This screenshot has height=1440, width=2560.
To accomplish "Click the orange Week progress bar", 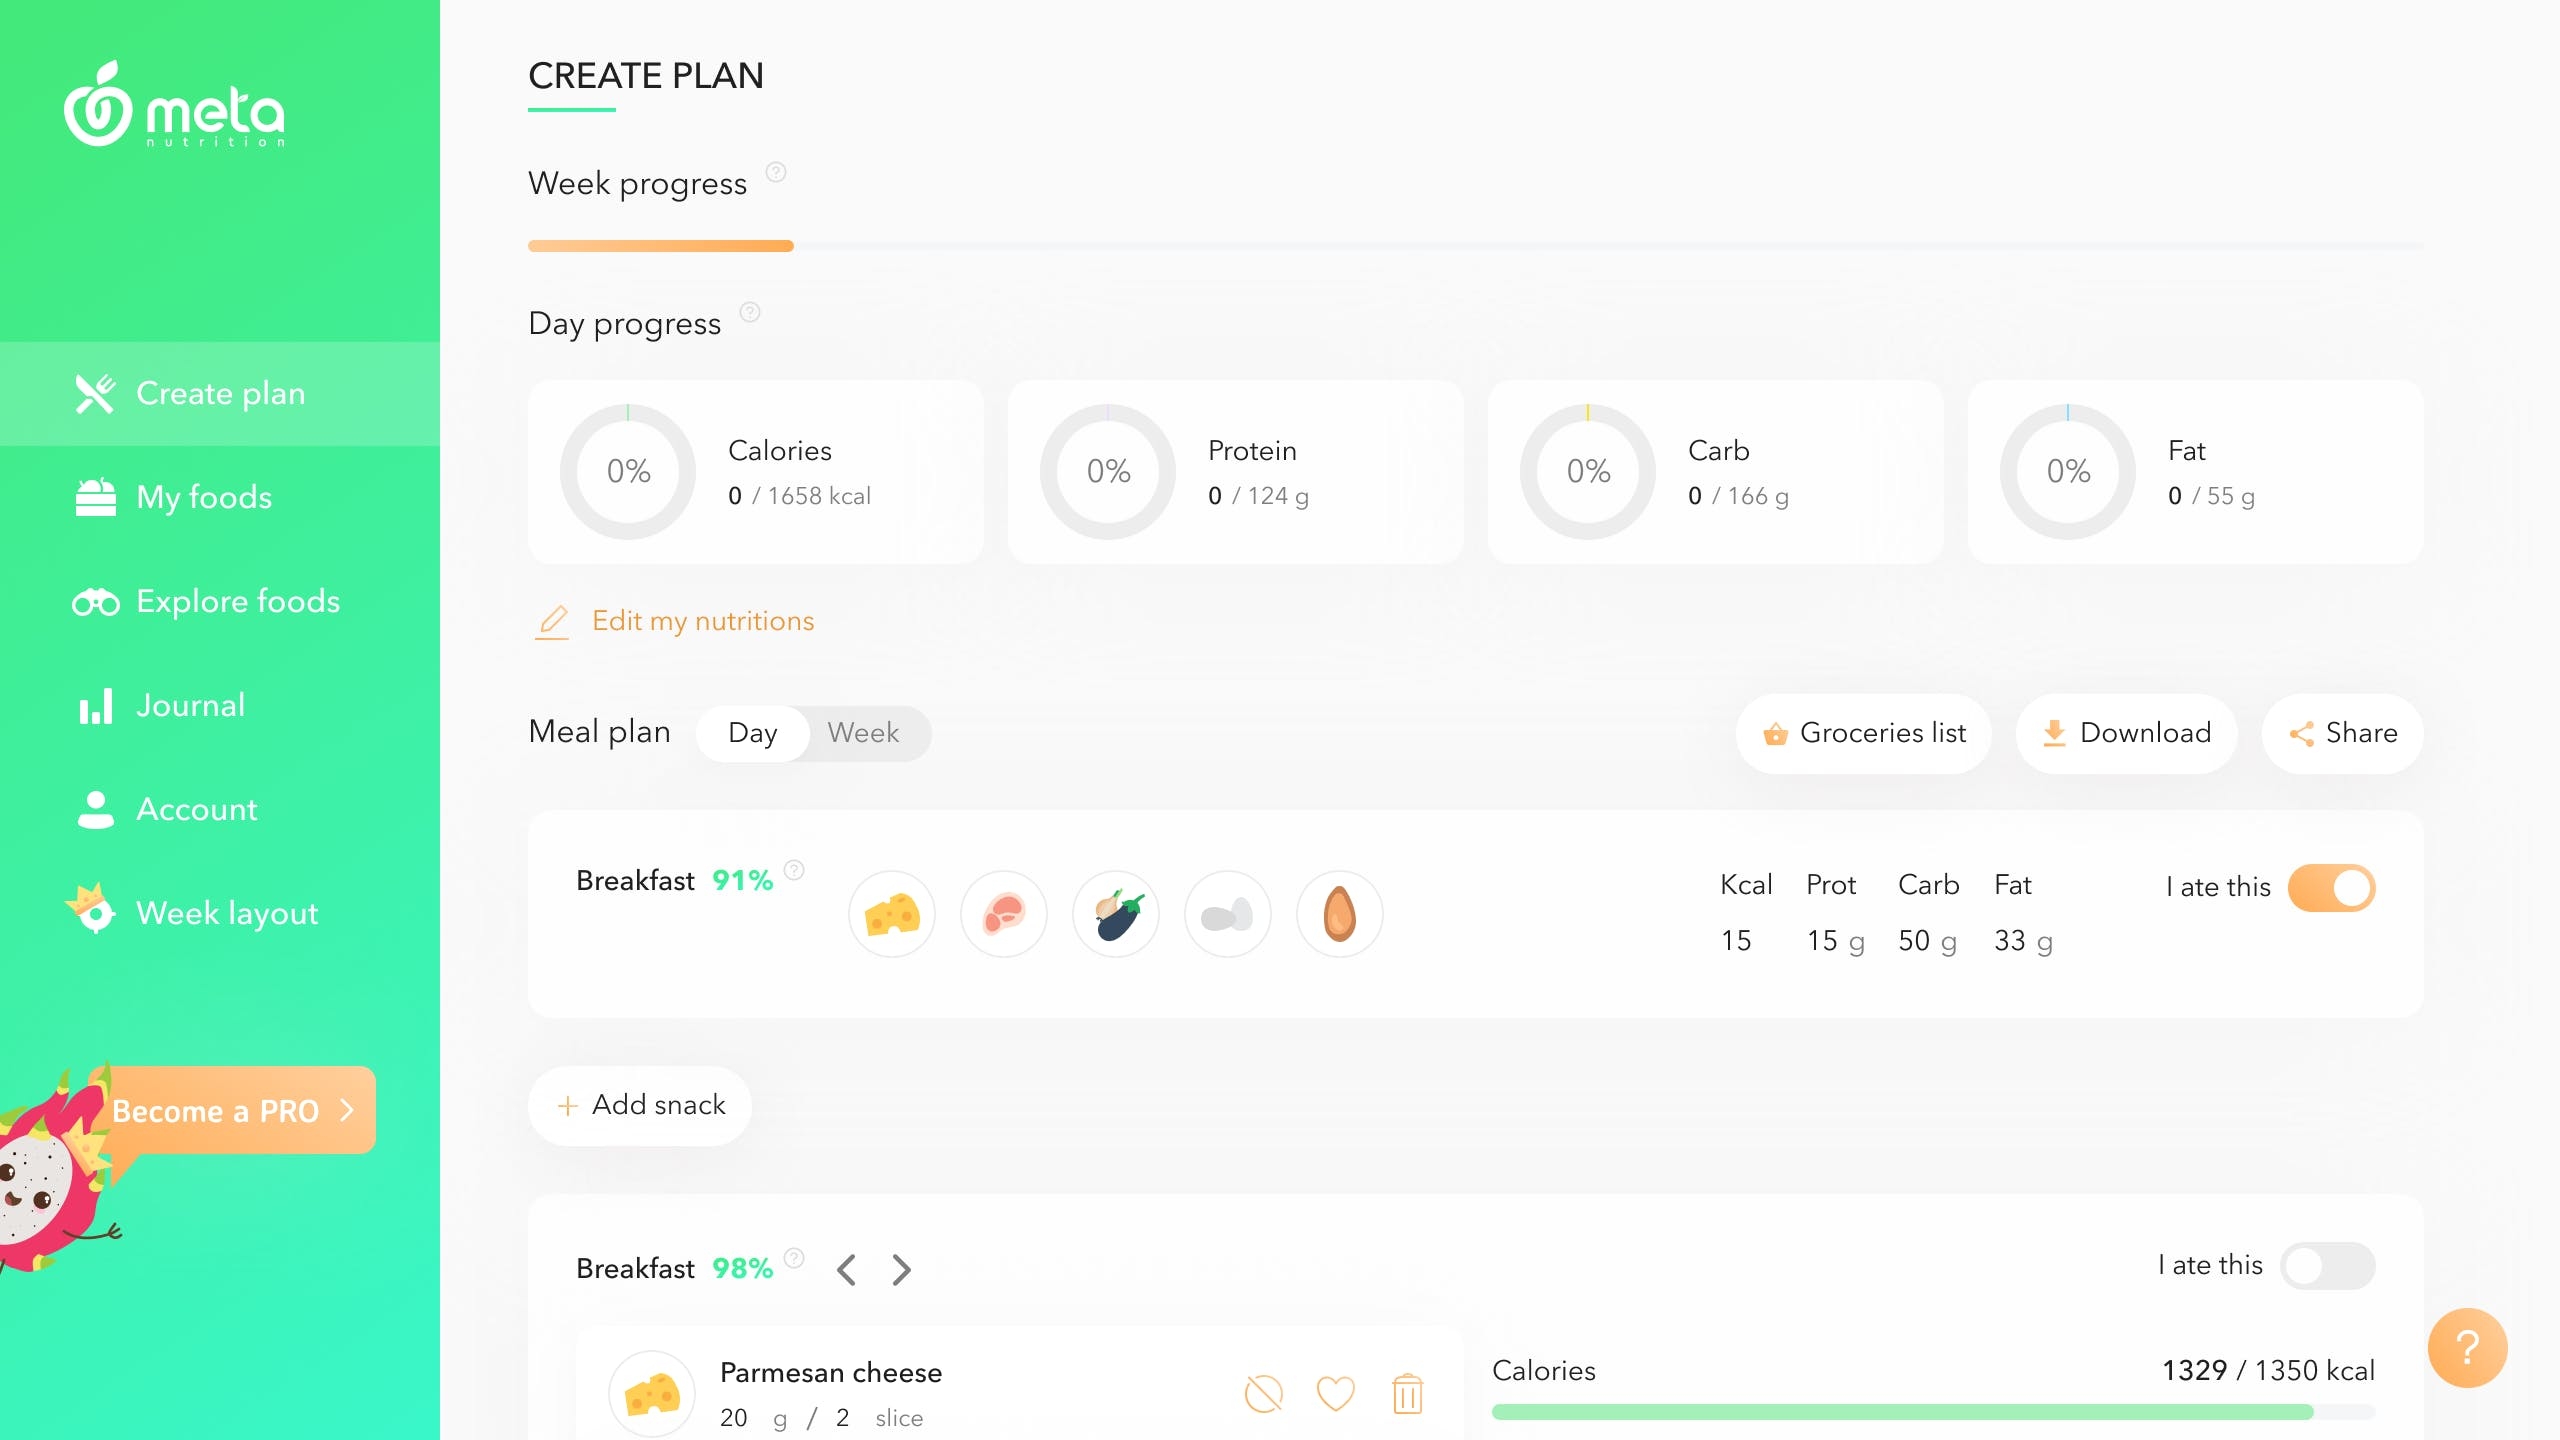I will click(661, 246).
